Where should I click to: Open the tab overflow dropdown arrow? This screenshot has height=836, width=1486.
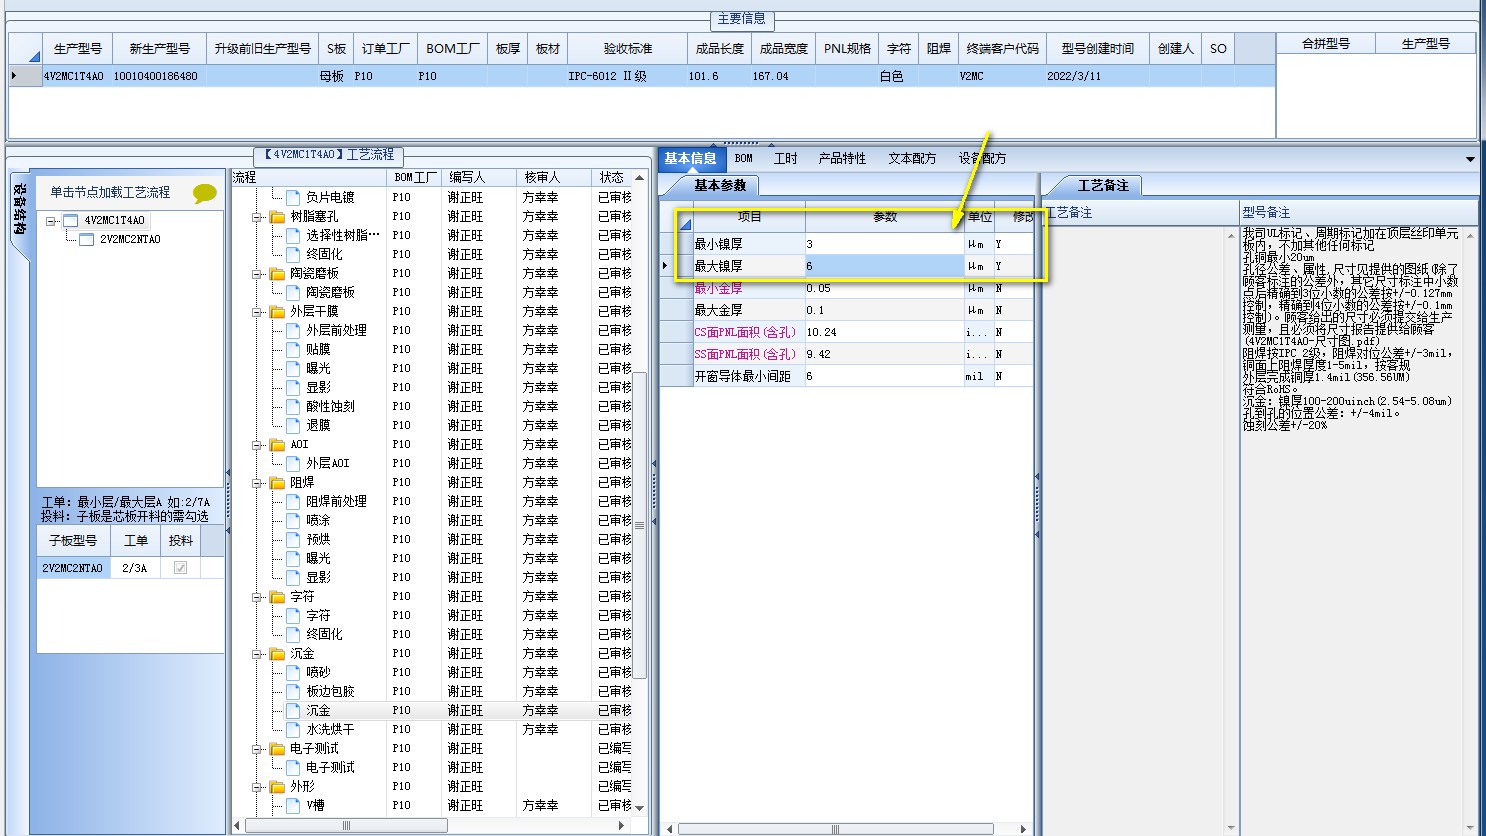[1470, 159]
